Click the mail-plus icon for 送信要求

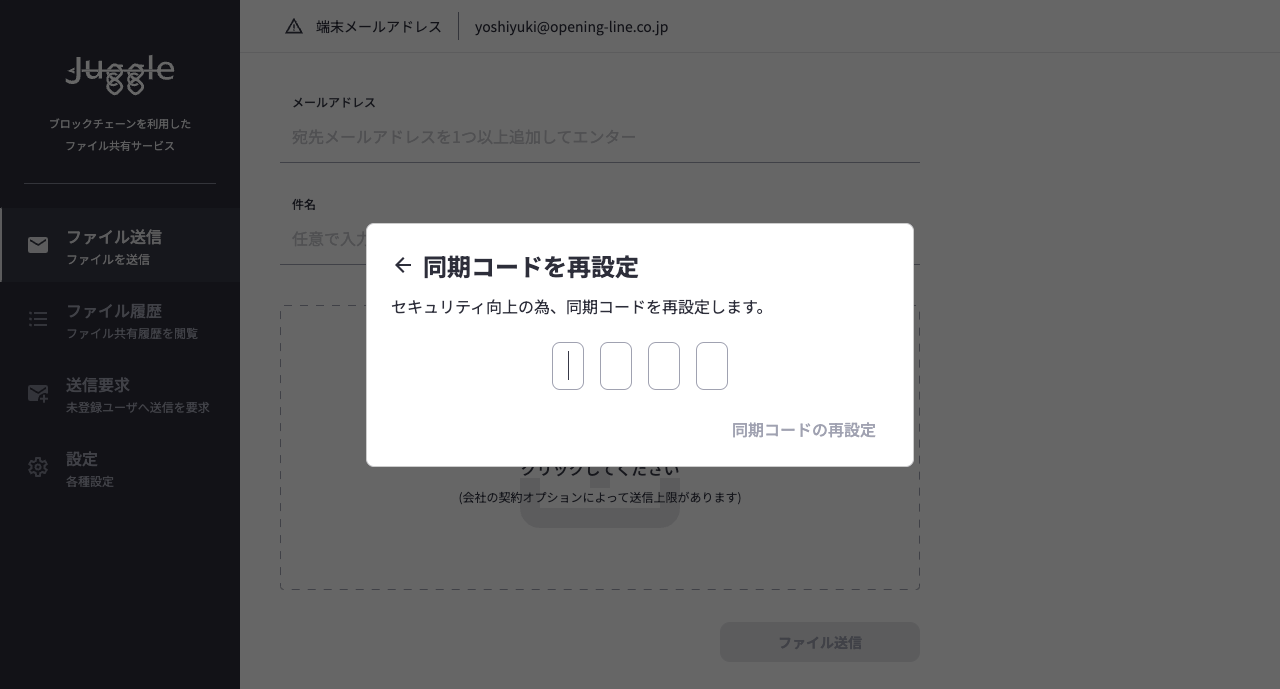pyautogui.click(x=38, y=394)
